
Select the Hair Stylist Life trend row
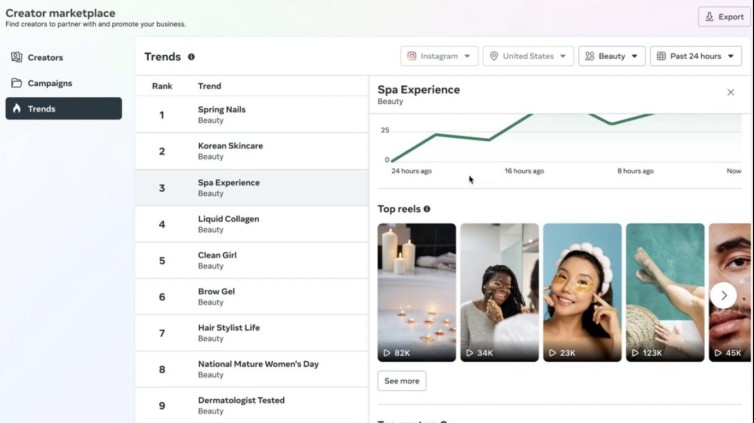[x=252, y=333]
